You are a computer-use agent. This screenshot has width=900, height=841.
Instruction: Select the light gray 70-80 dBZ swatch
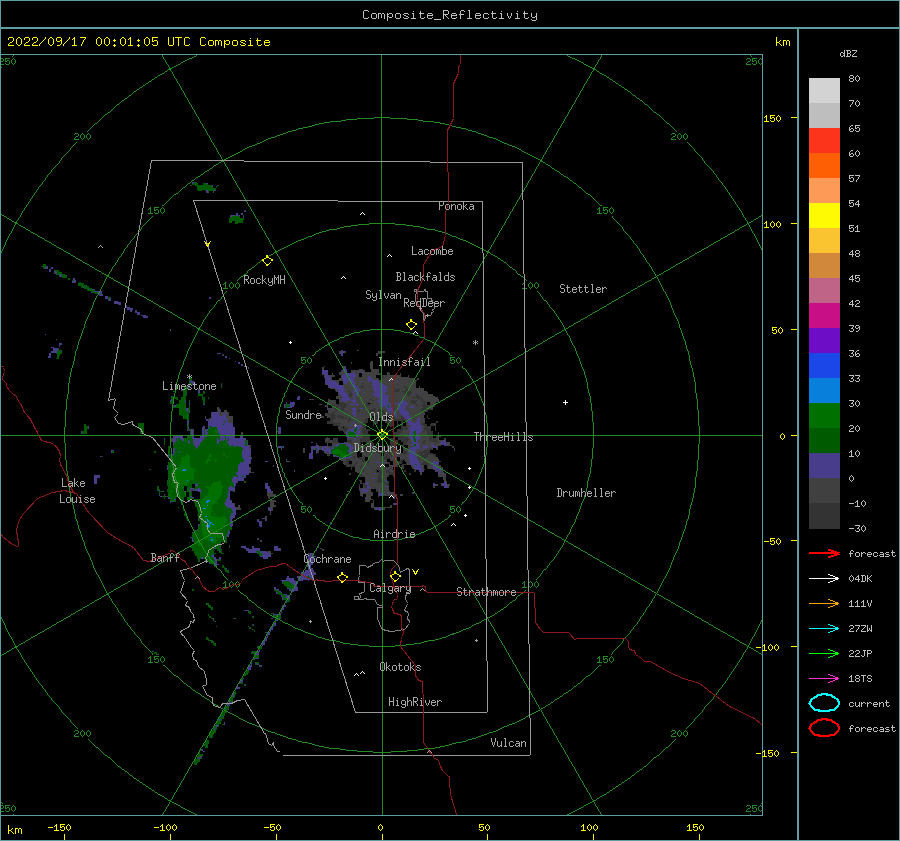[x=824, y=91]
